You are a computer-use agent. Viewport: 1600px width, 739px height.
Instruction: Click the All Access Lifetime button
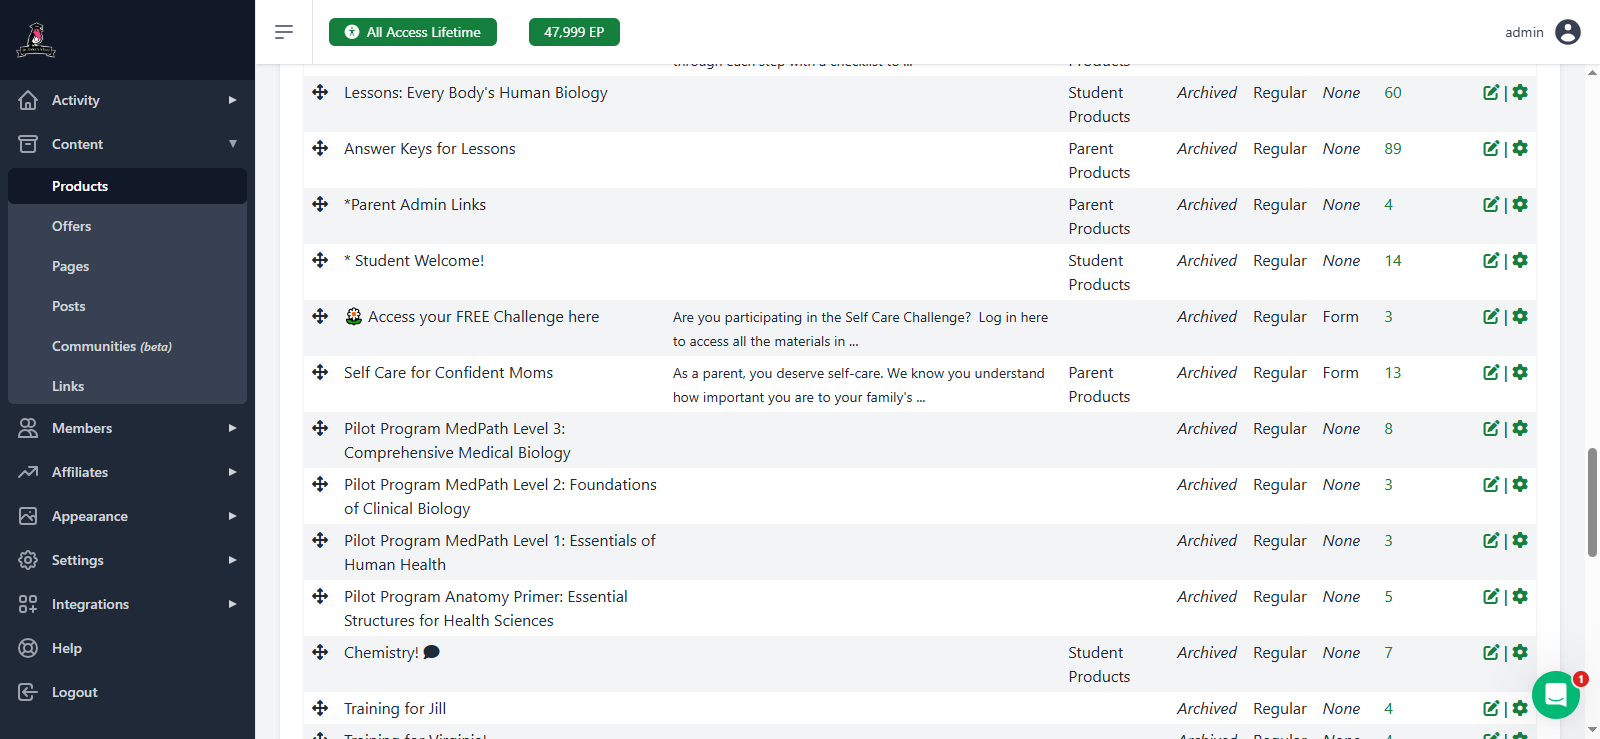[x=412, y=32]
